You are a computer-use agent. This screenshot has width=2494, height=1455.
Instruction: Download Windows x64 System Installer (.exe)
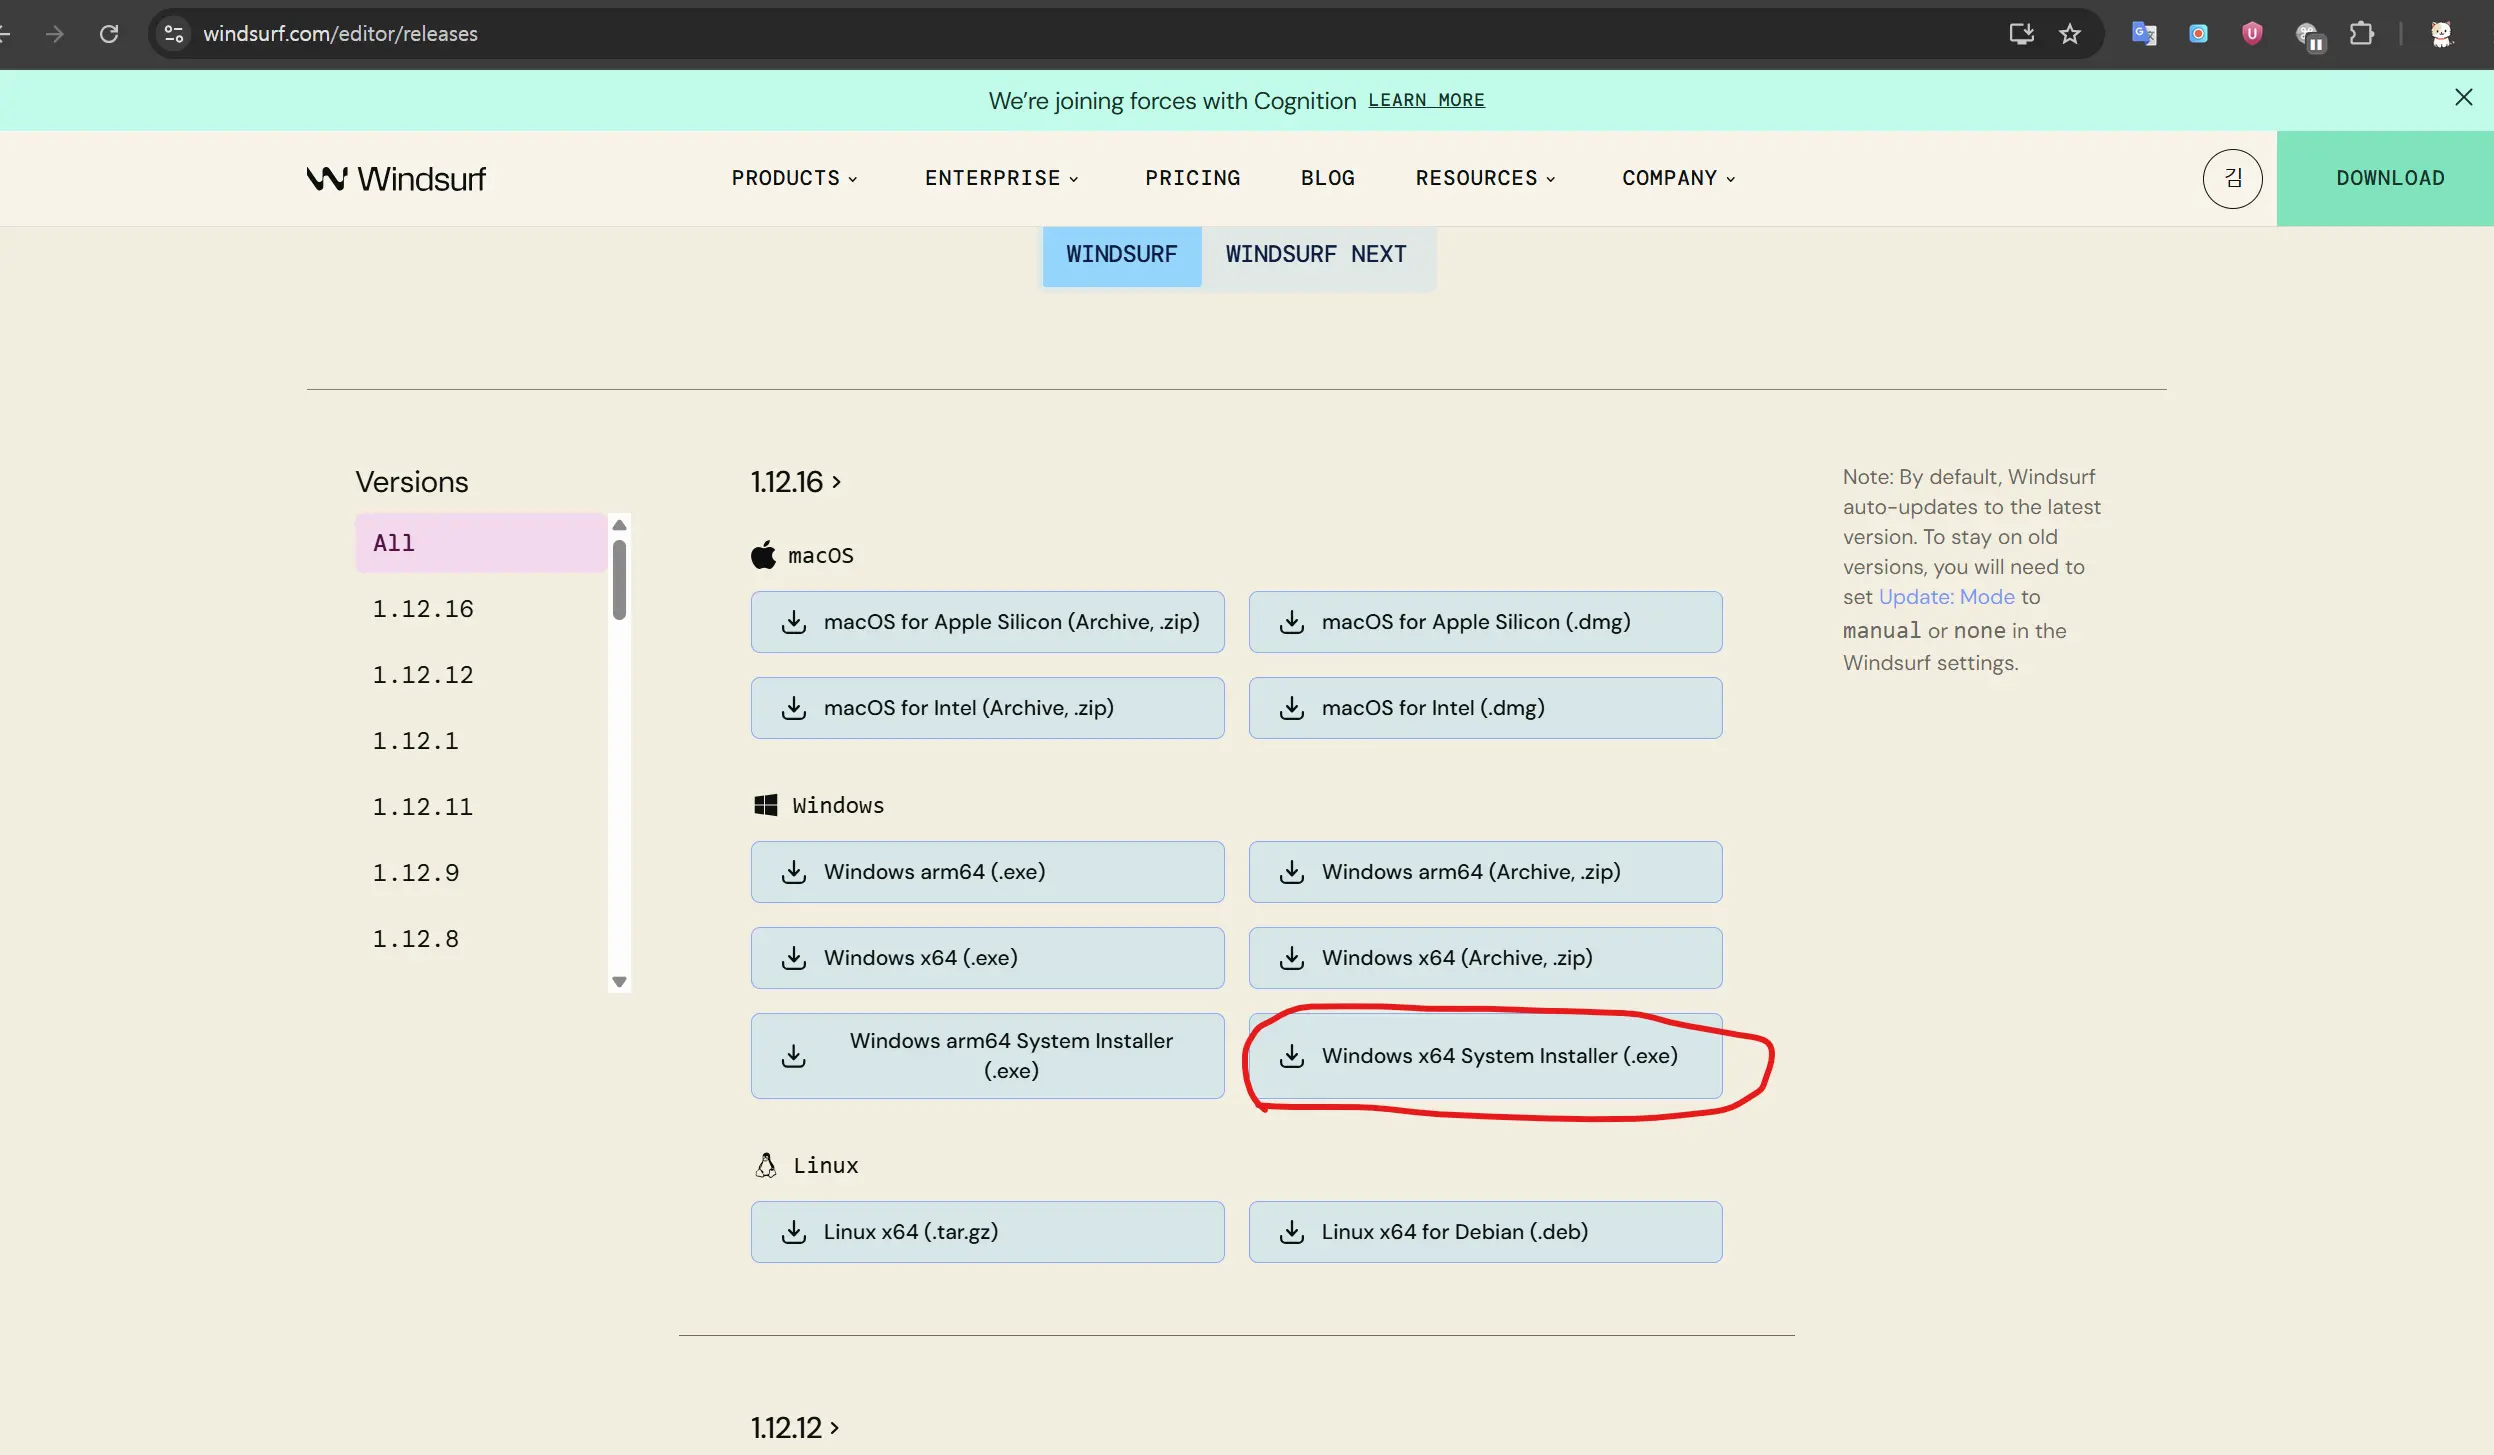tap(1485, 1056)
